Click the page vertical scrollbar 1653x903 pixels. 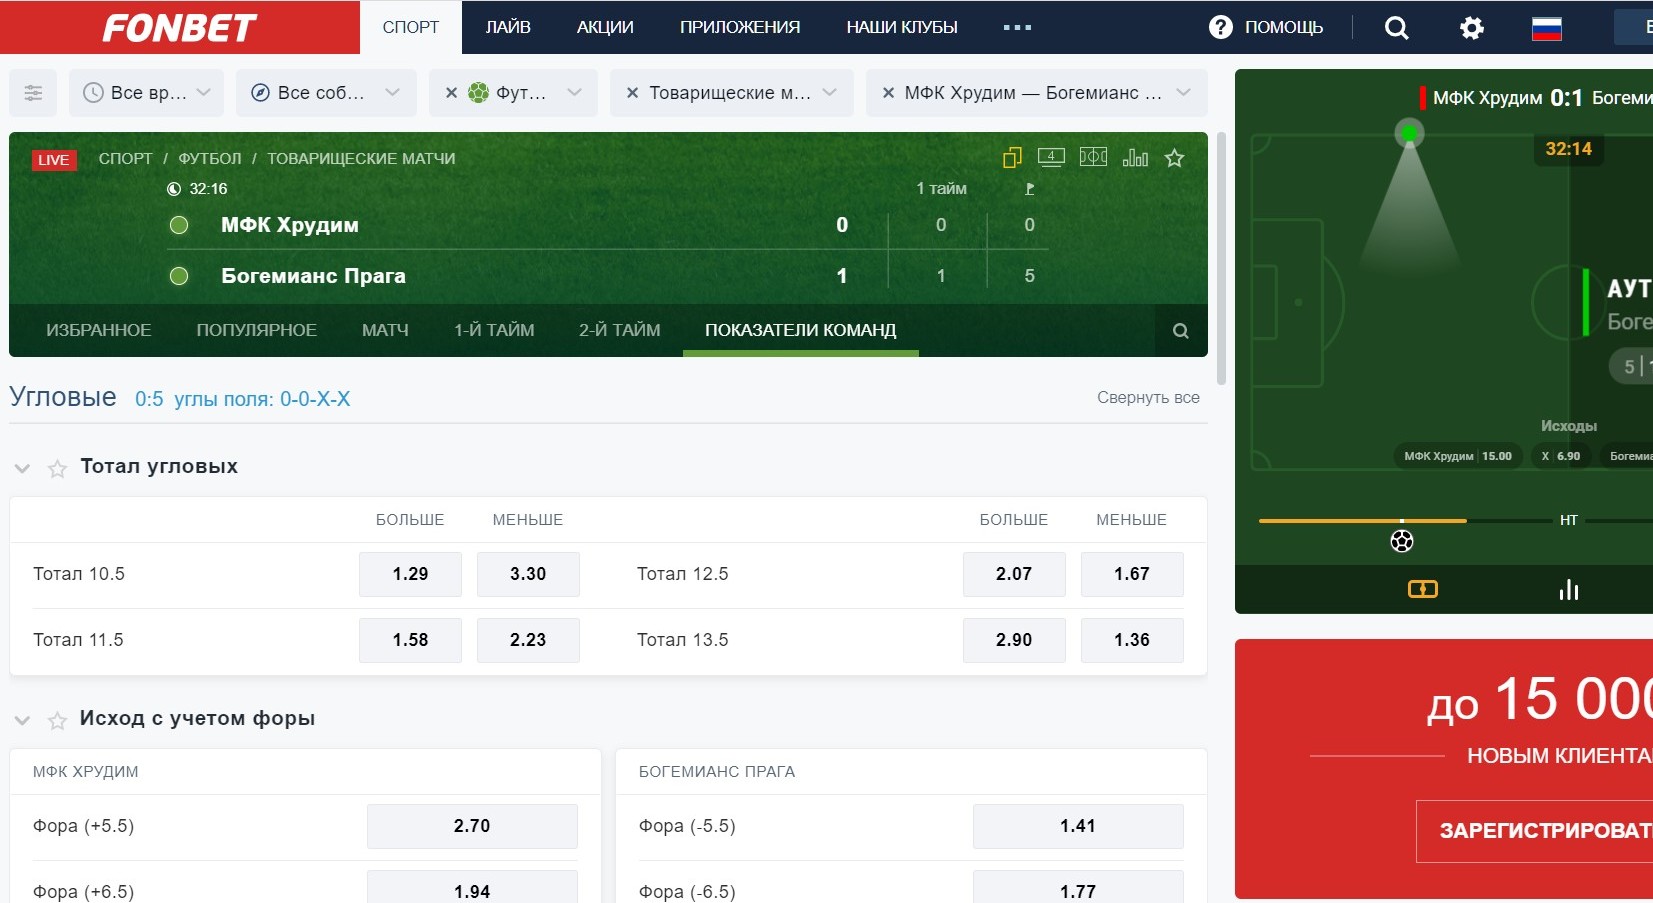tap(1221, 258)
